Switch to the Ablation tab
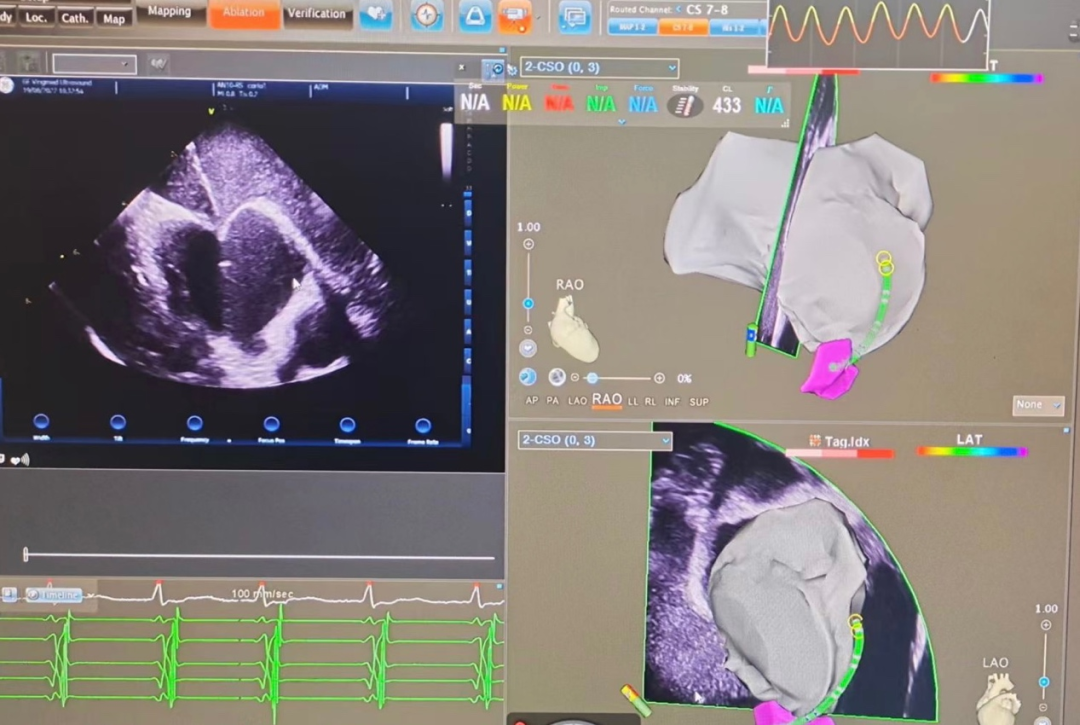1080x725 pixels. pos(243,12)
